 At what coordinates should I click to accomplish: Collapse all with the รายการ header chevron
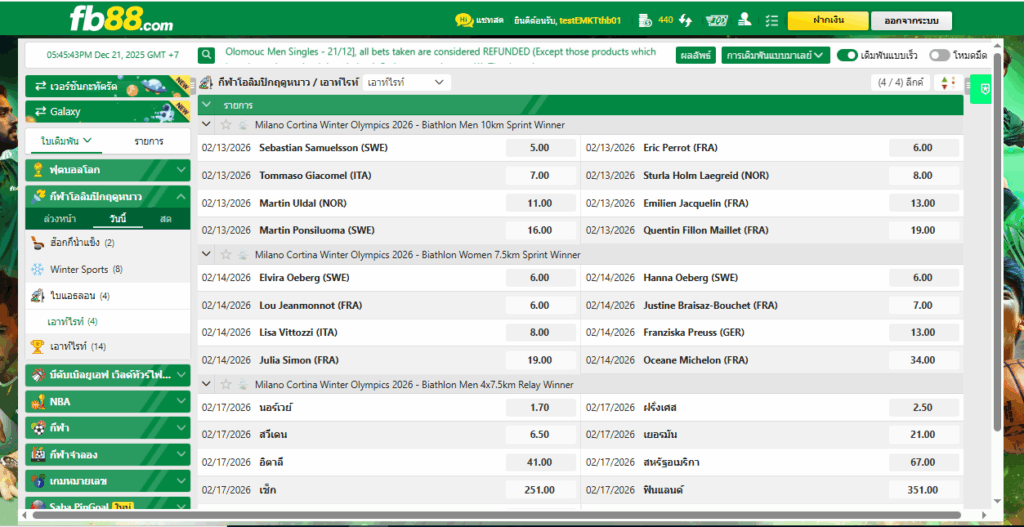pos(206,105)
